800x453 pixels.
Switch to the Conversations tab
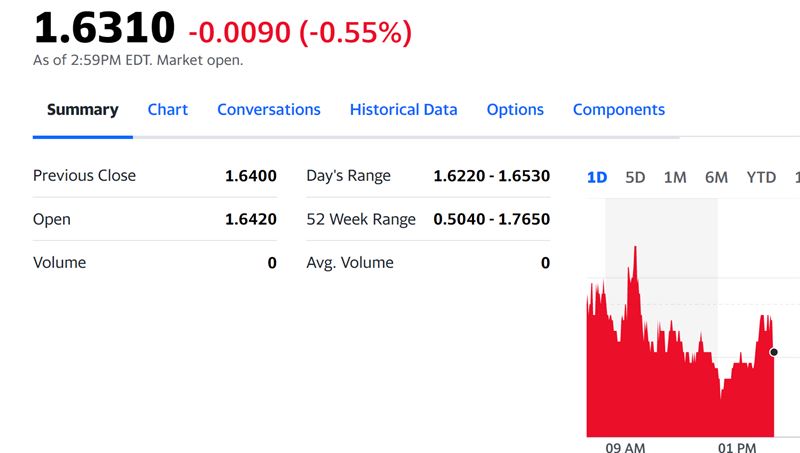point(268,110)
